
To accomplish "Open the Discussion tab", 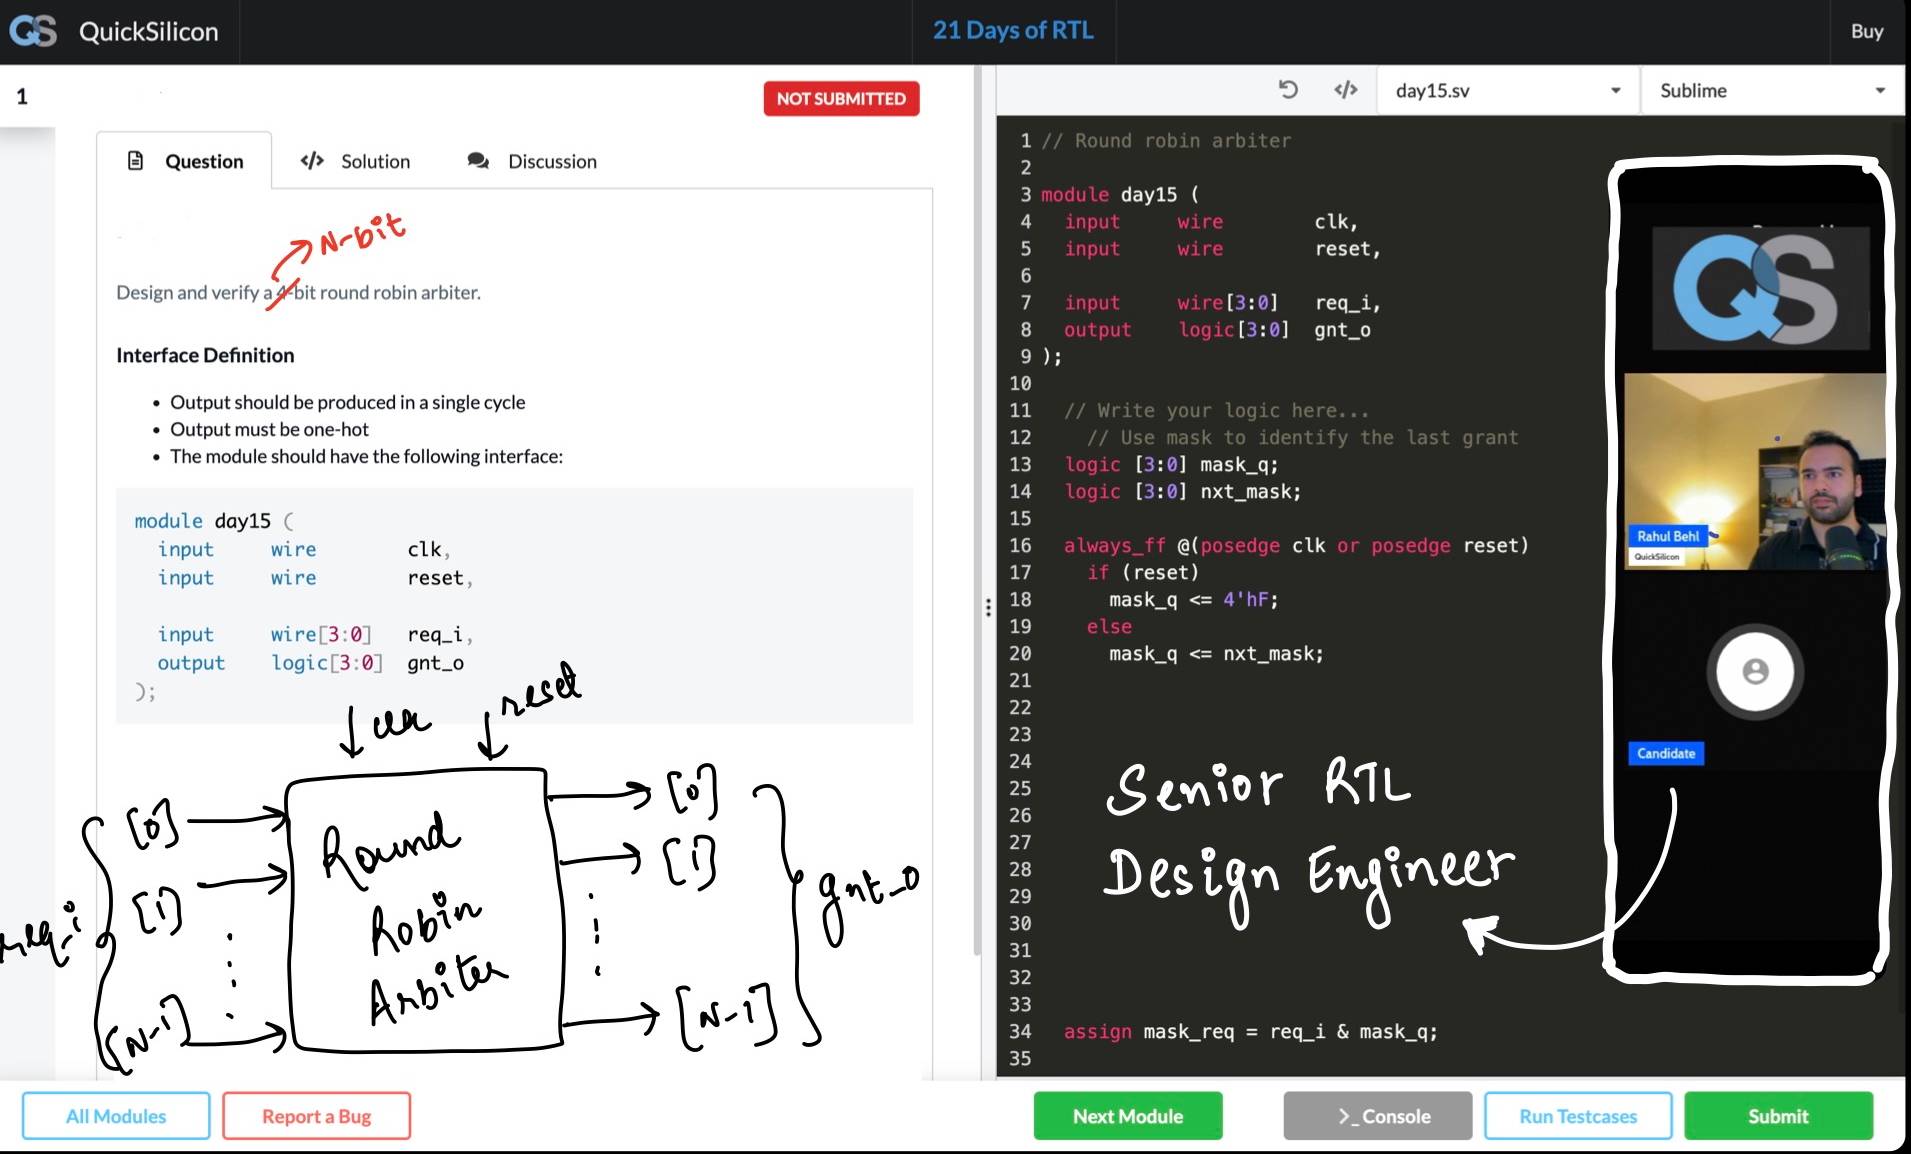I will click(533, 161).
